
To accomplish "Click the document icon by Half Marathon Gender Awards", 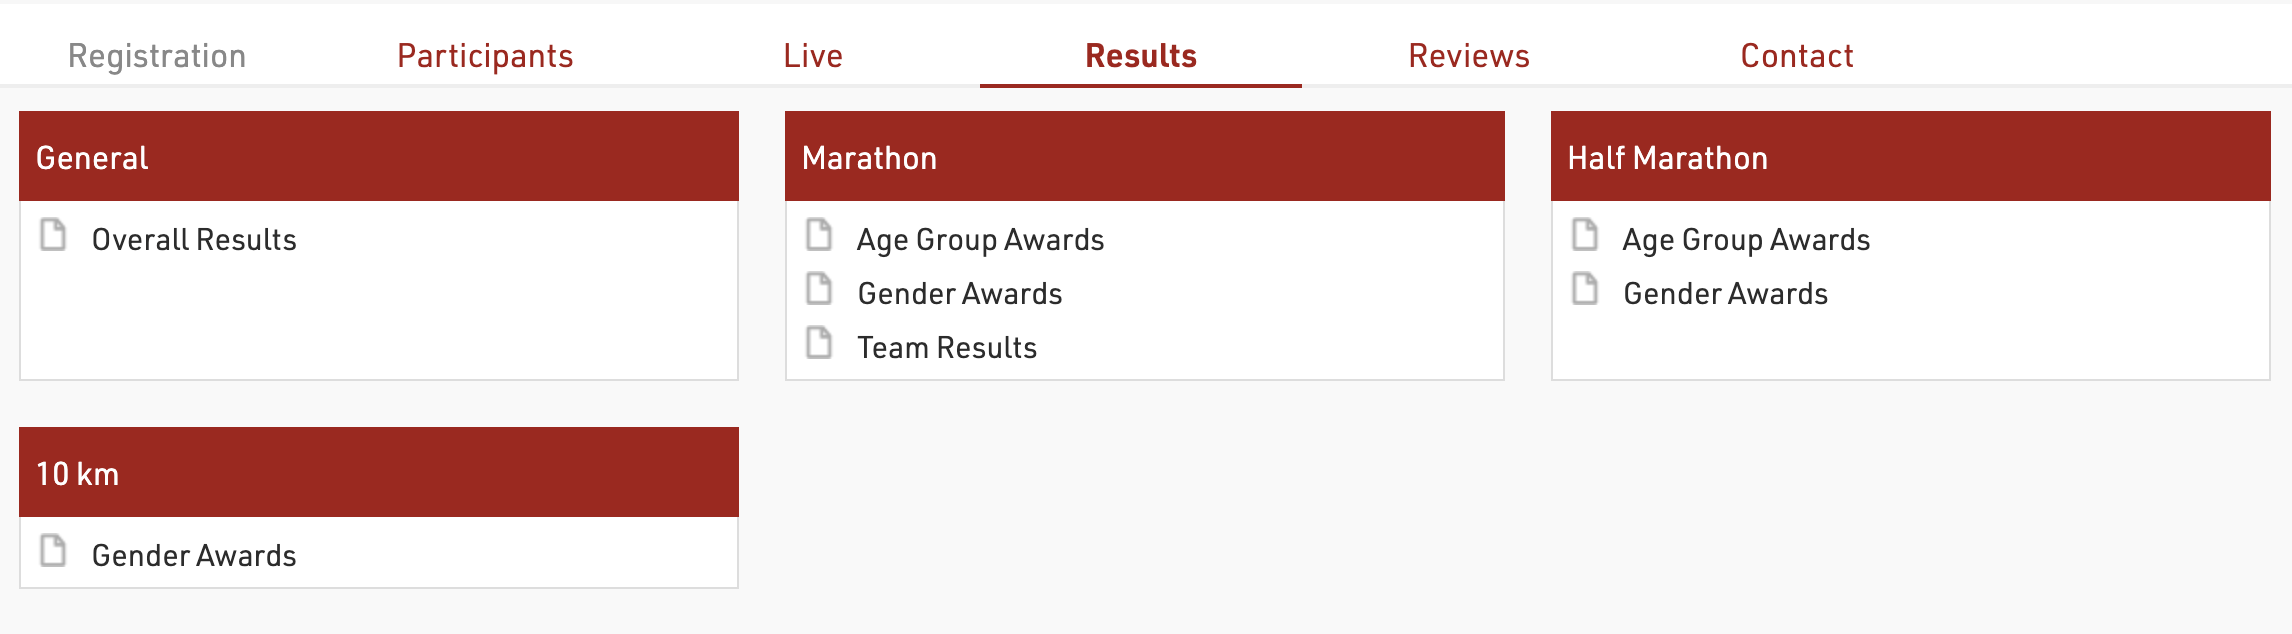I will (1585, 289).
